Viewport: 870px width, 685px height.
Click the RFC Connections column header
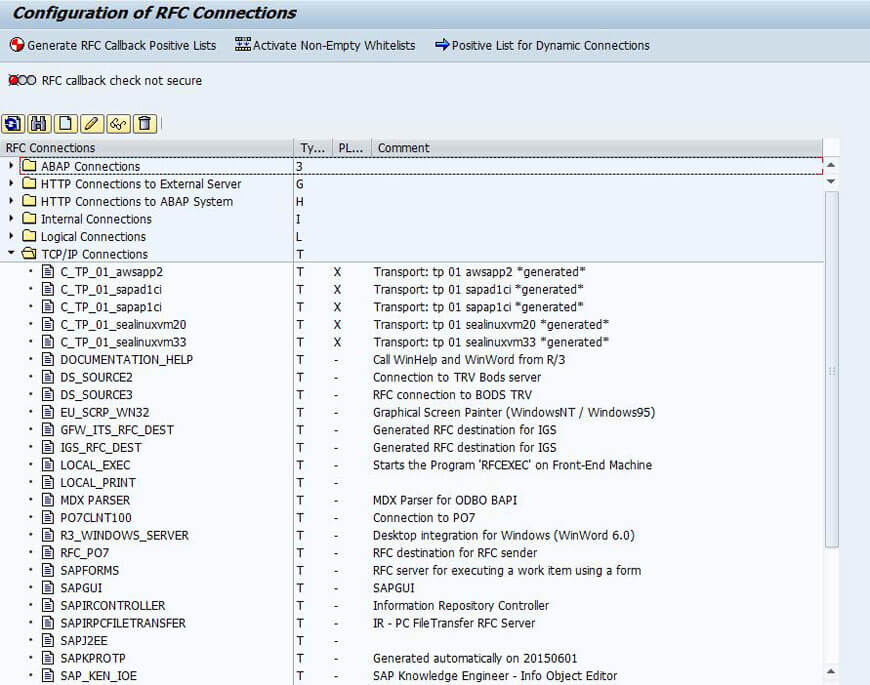50,148
